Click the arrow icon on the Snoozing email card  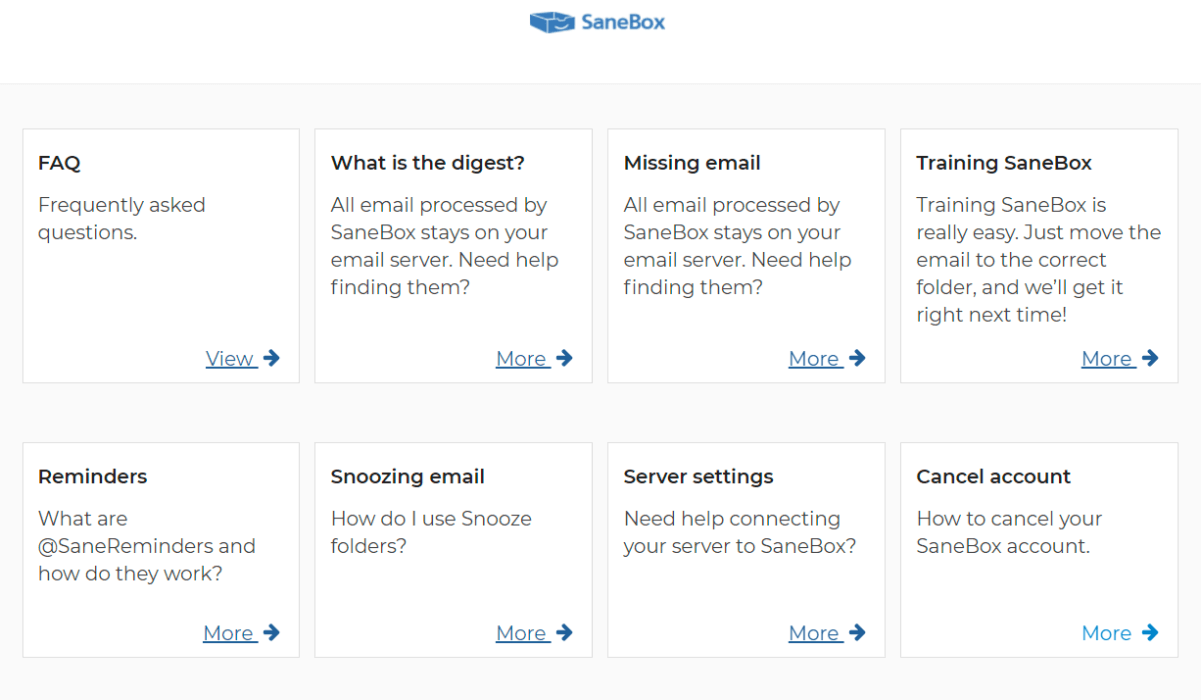(x=564, y=632)
